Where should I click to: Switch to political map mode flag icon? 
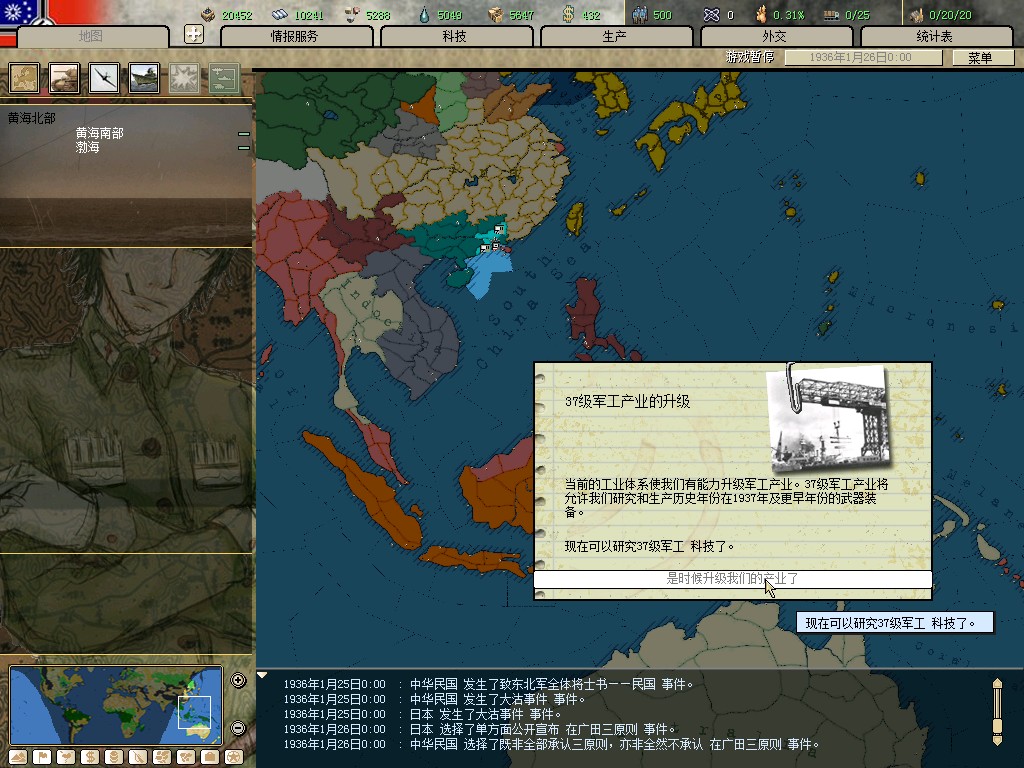[42, 757]
